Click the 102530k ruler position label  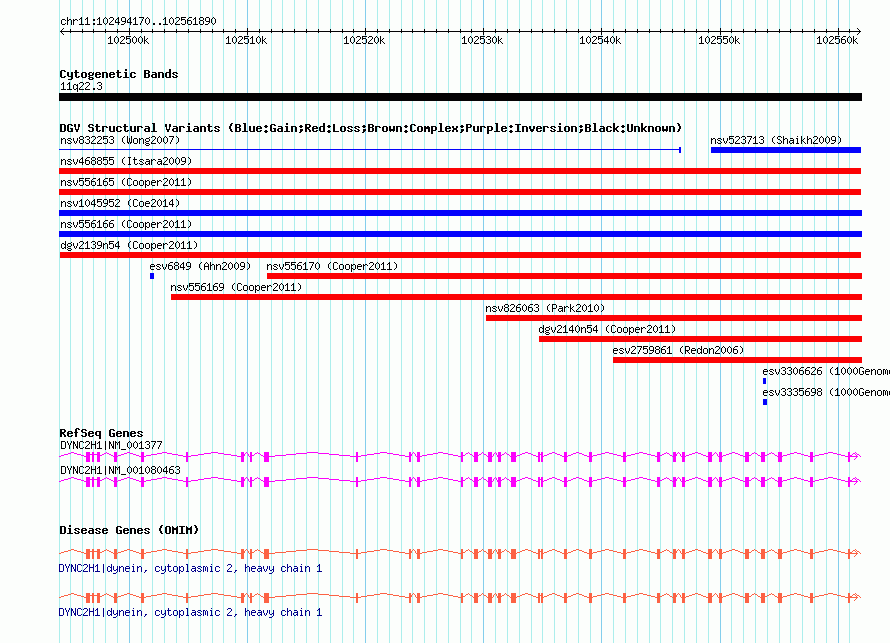click(x=482, y=40)
